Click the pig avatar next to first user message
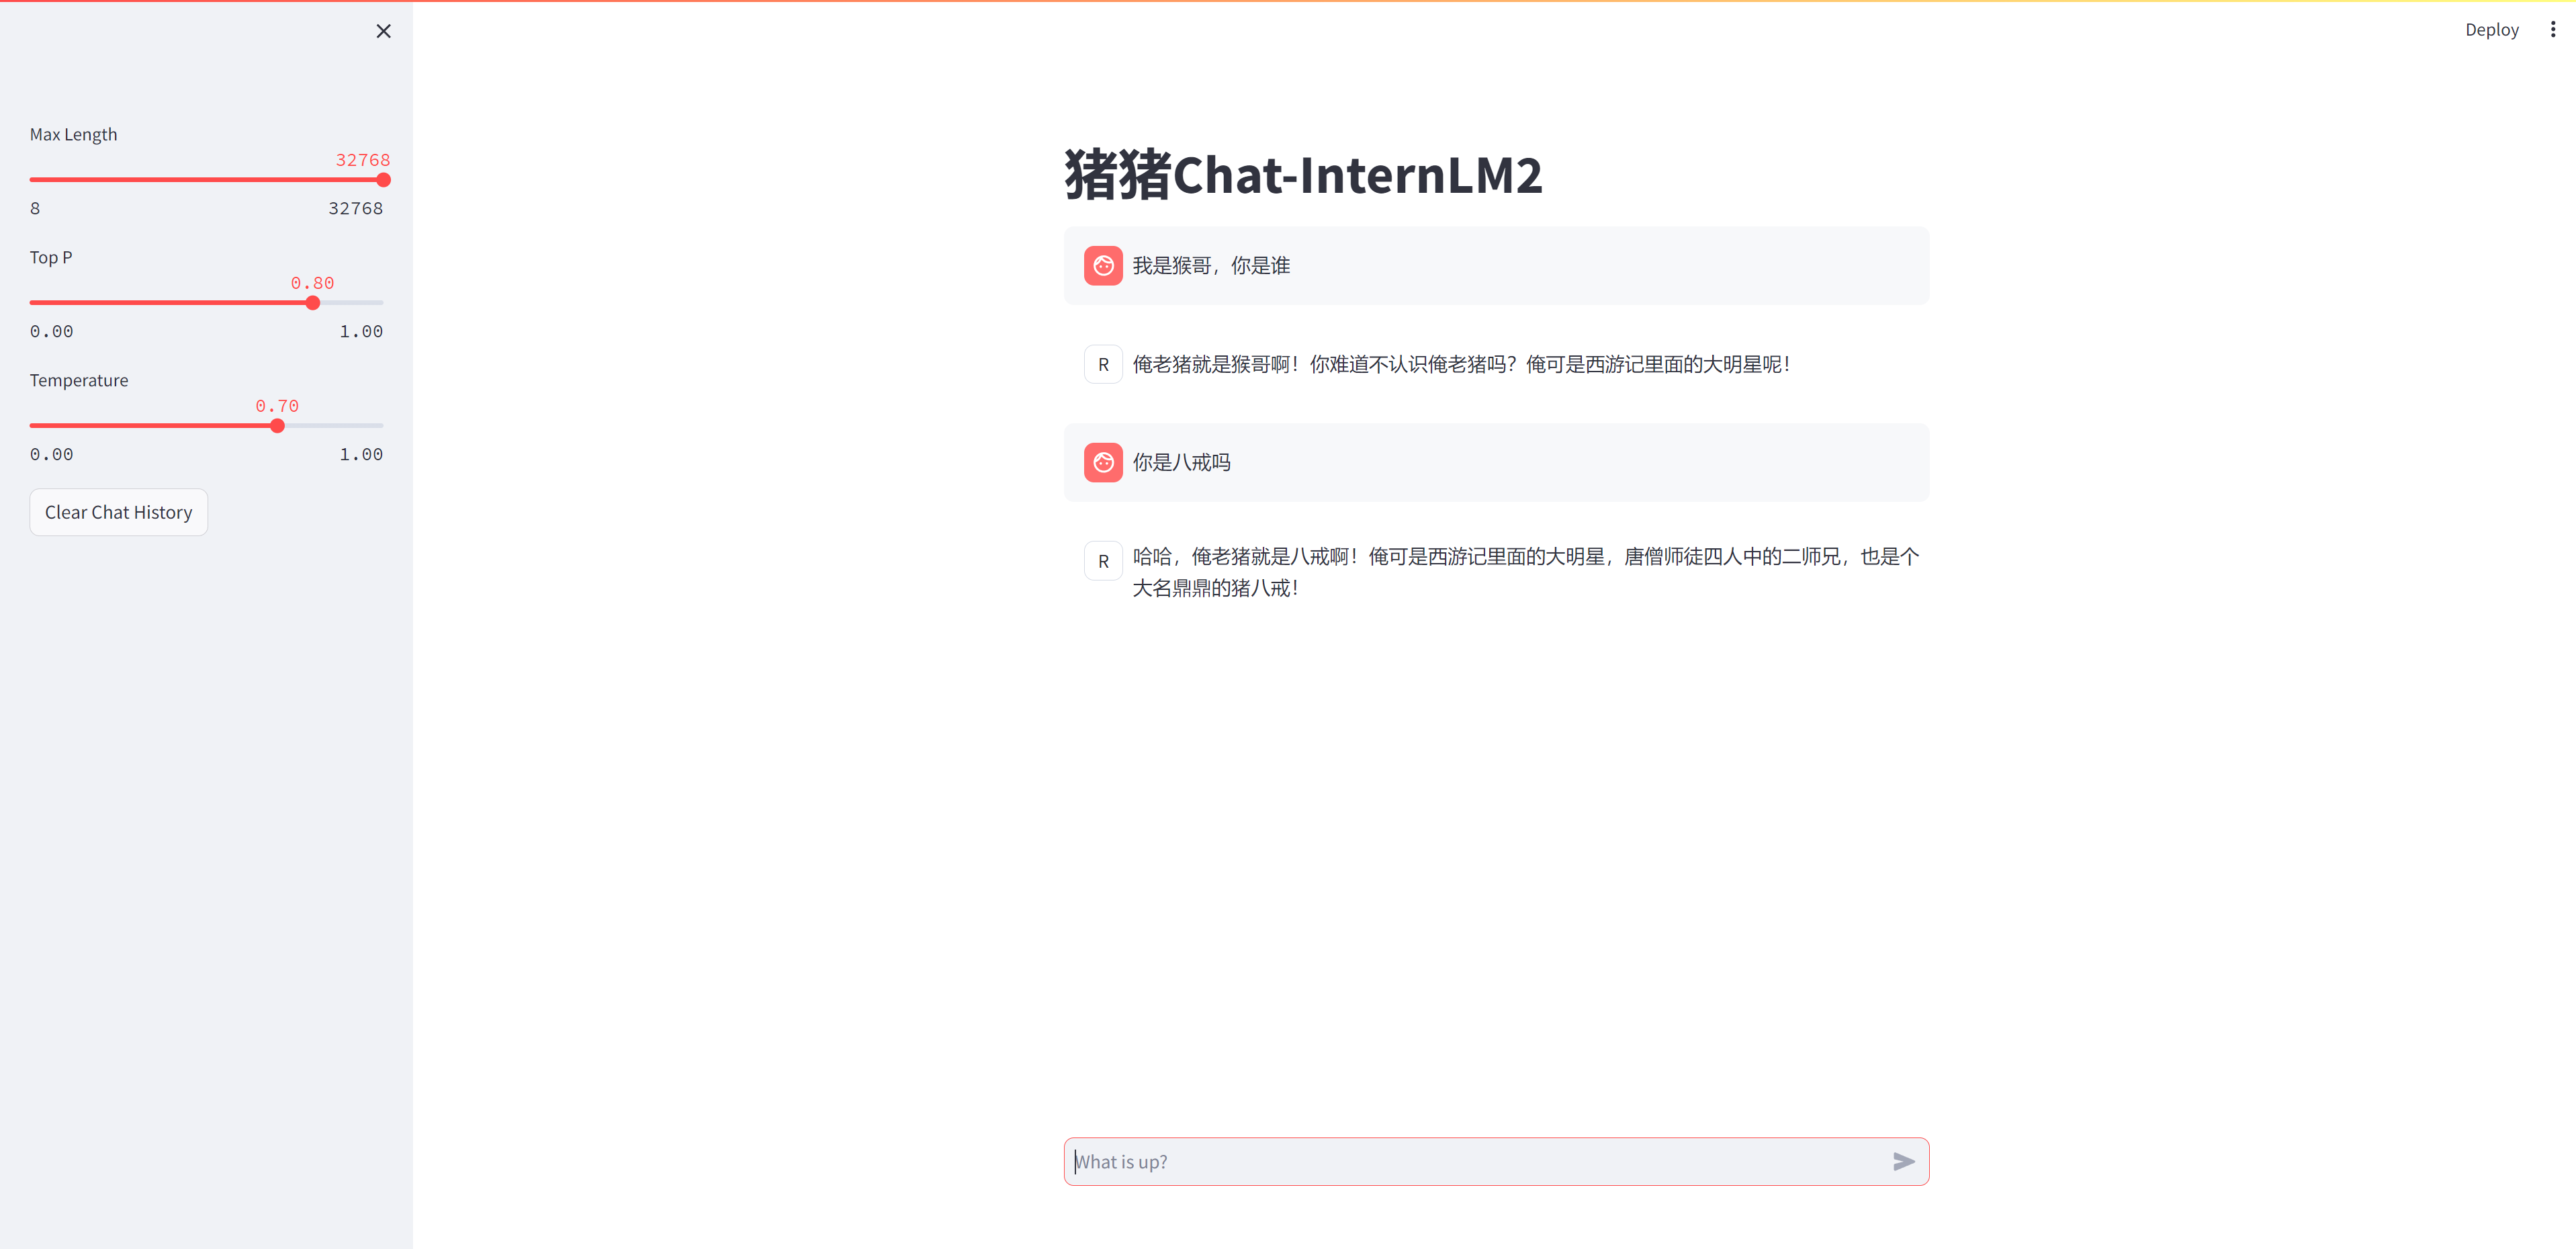The width and height of the screenshot is (2576, 1249). click(x=1103, y=265)
